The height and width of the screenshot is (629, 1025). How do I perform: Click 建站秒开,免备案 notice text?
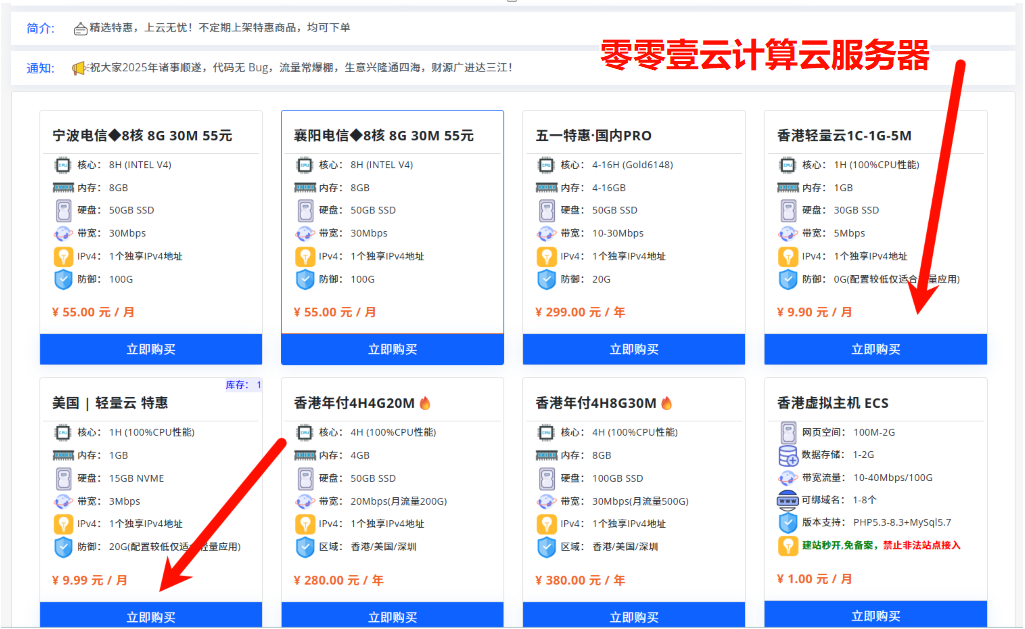click(x=839, y=545)
